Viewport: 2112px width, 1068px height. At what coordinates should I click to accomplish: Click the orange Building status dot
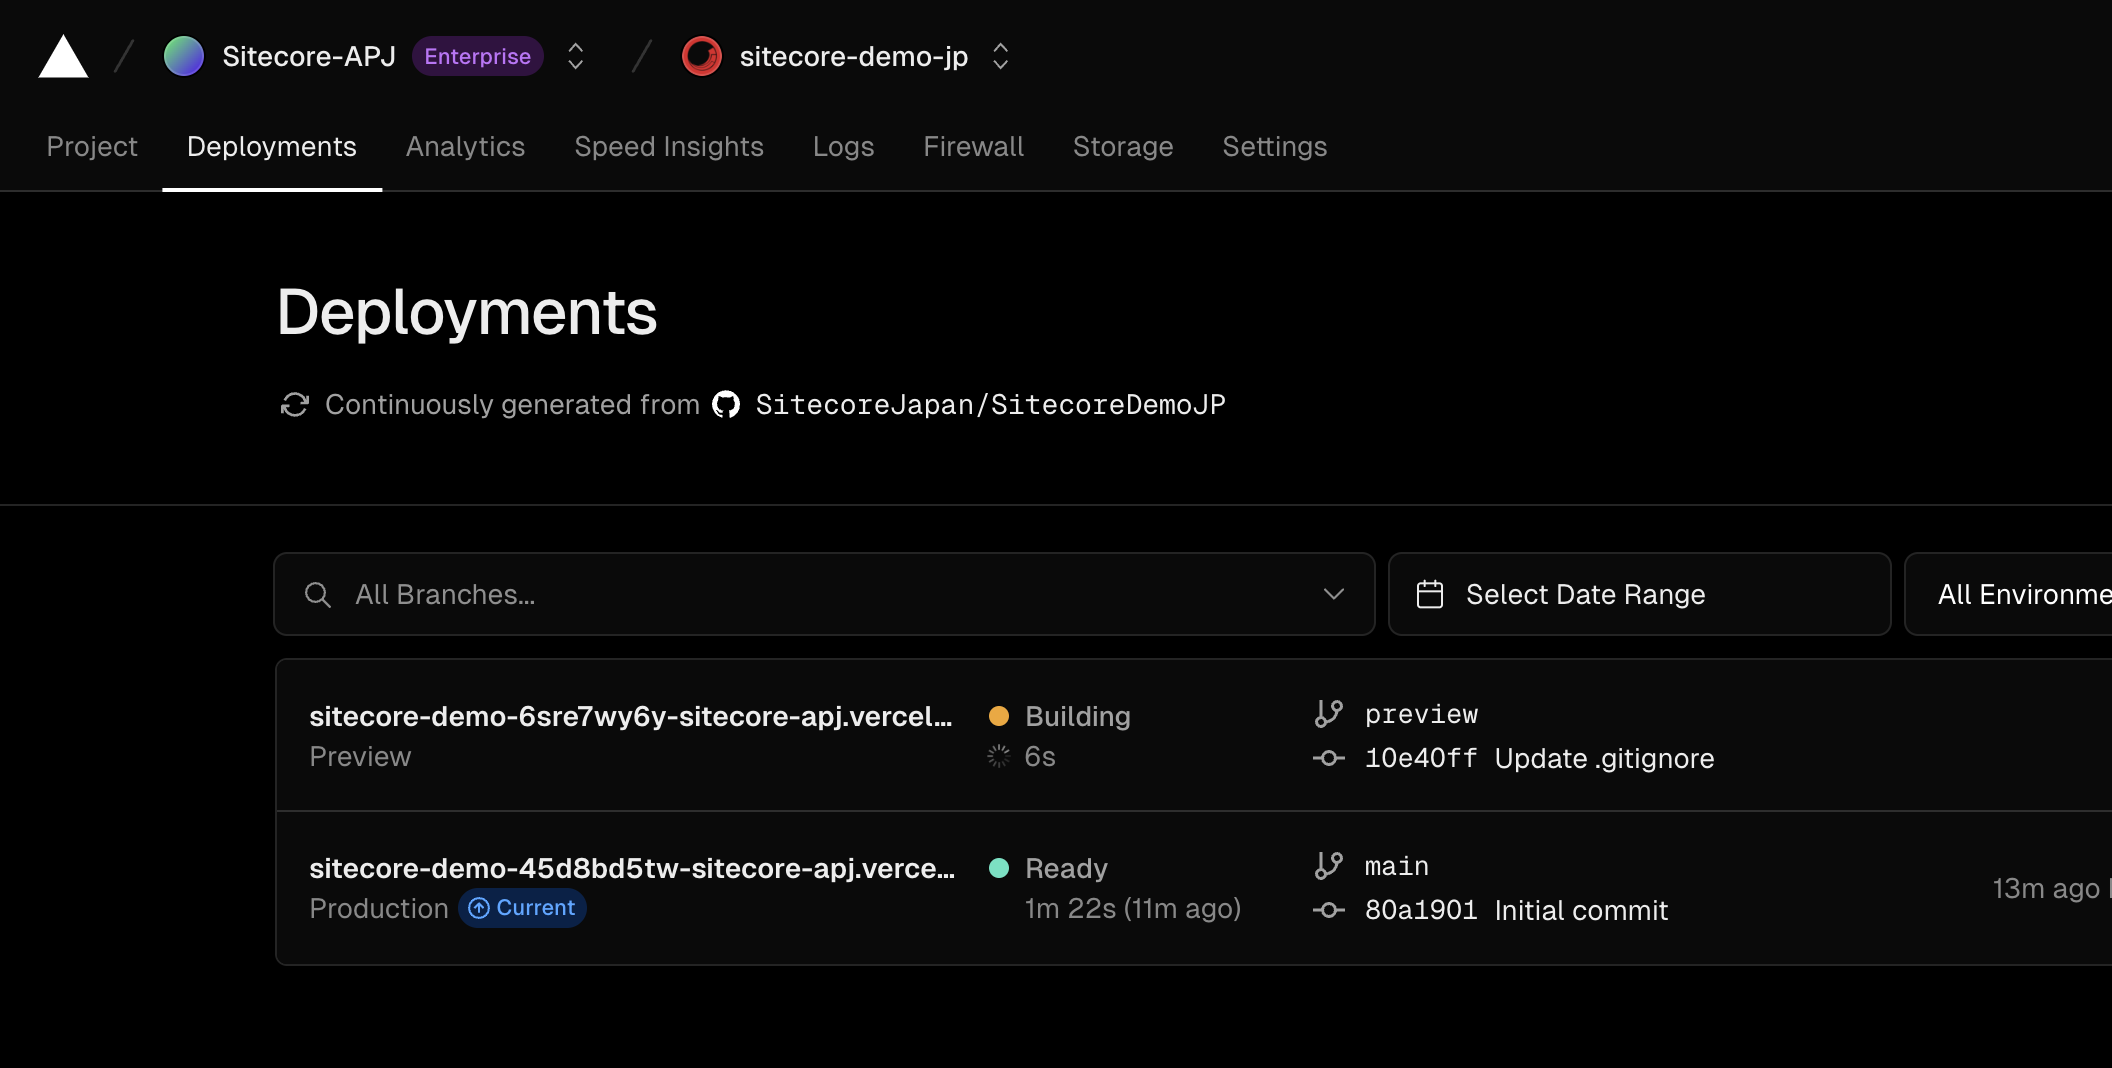pyautogui.click(x=999, y=716)
